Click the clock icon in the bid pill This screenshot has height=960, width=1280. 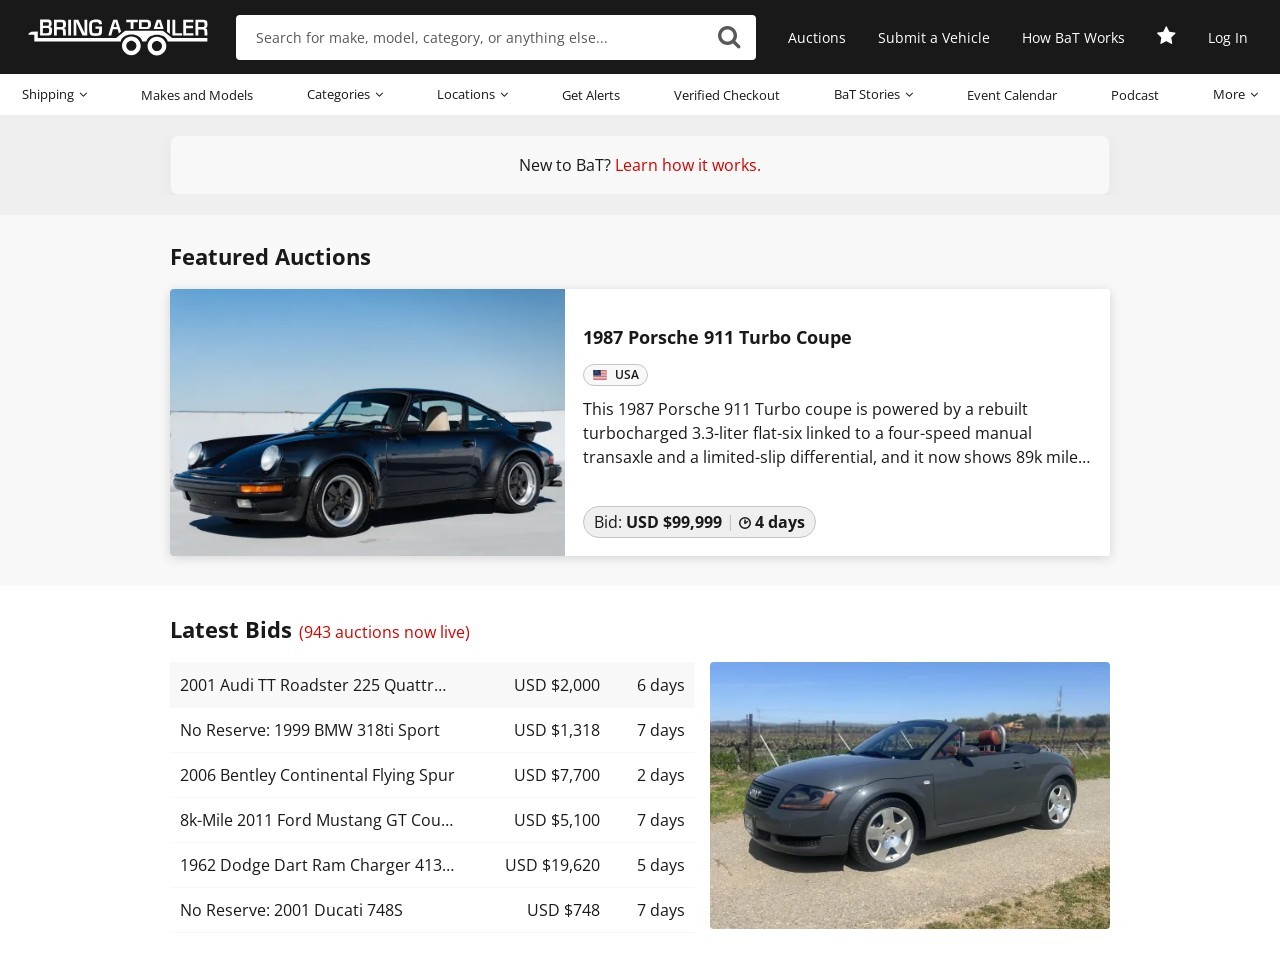744,523
